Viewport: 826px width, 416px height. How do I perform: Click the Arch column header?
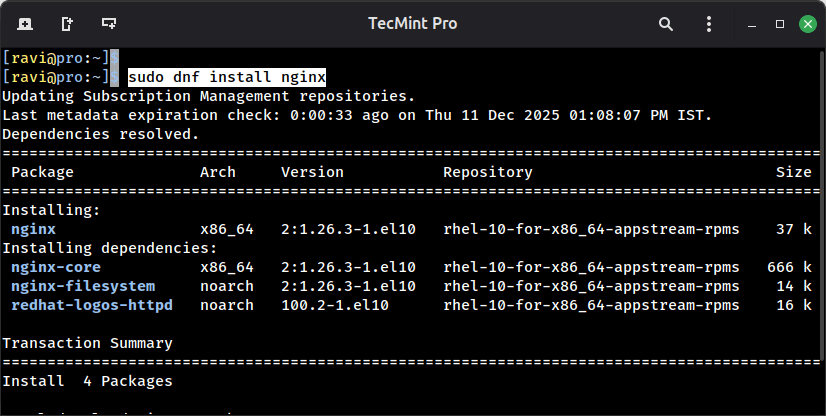point(218,172)
